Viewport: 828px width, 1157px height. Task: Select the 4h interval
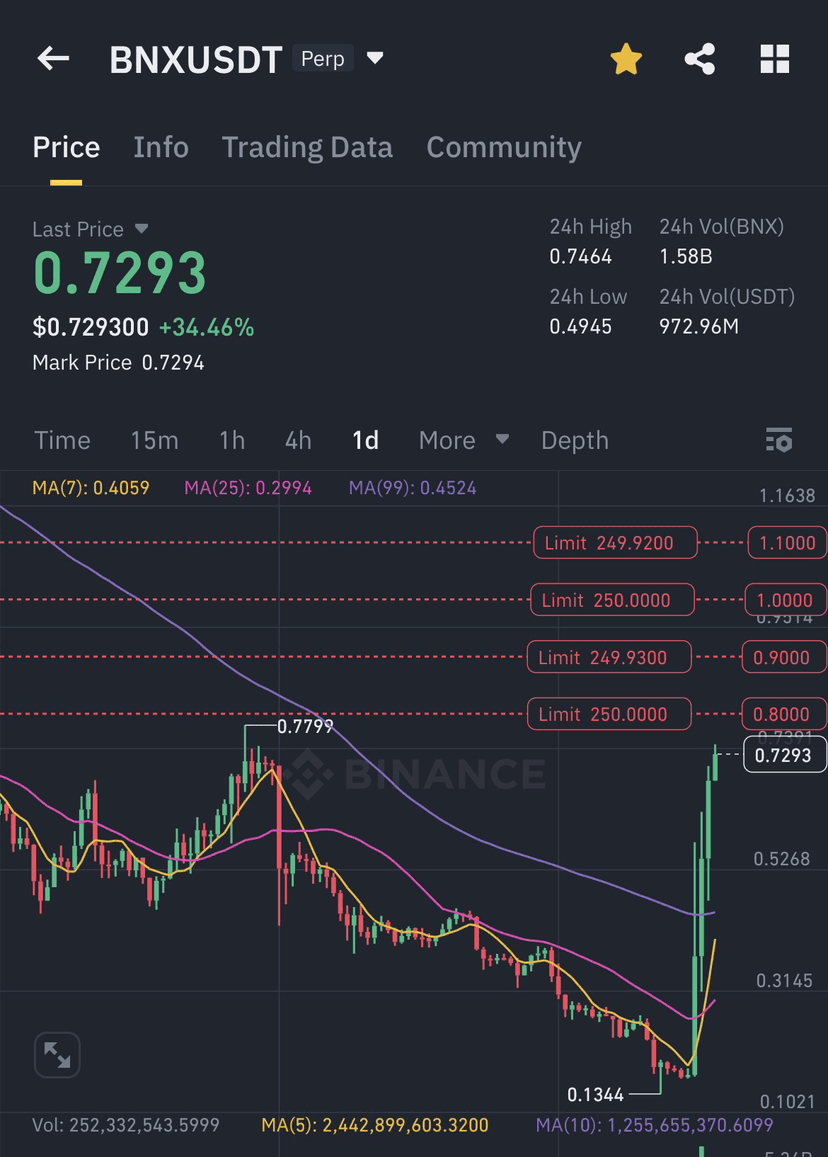tap(298, 441)
